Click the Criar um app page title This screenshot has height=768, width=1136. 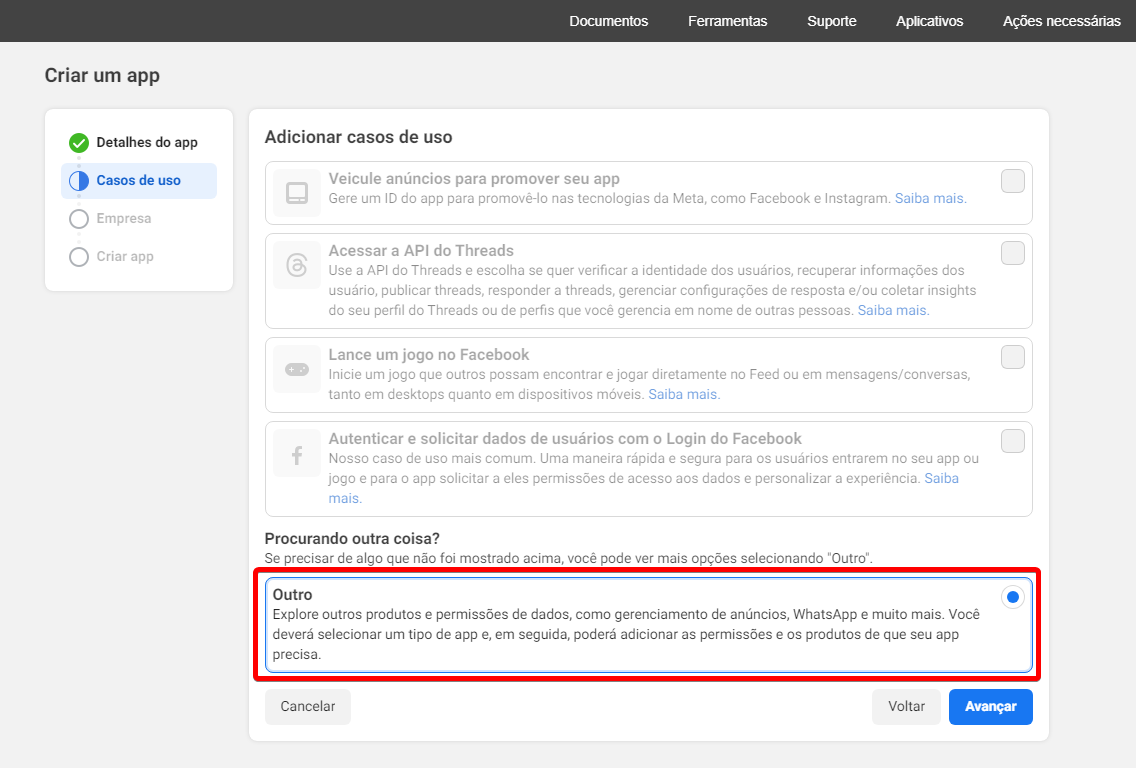[102, 76]
